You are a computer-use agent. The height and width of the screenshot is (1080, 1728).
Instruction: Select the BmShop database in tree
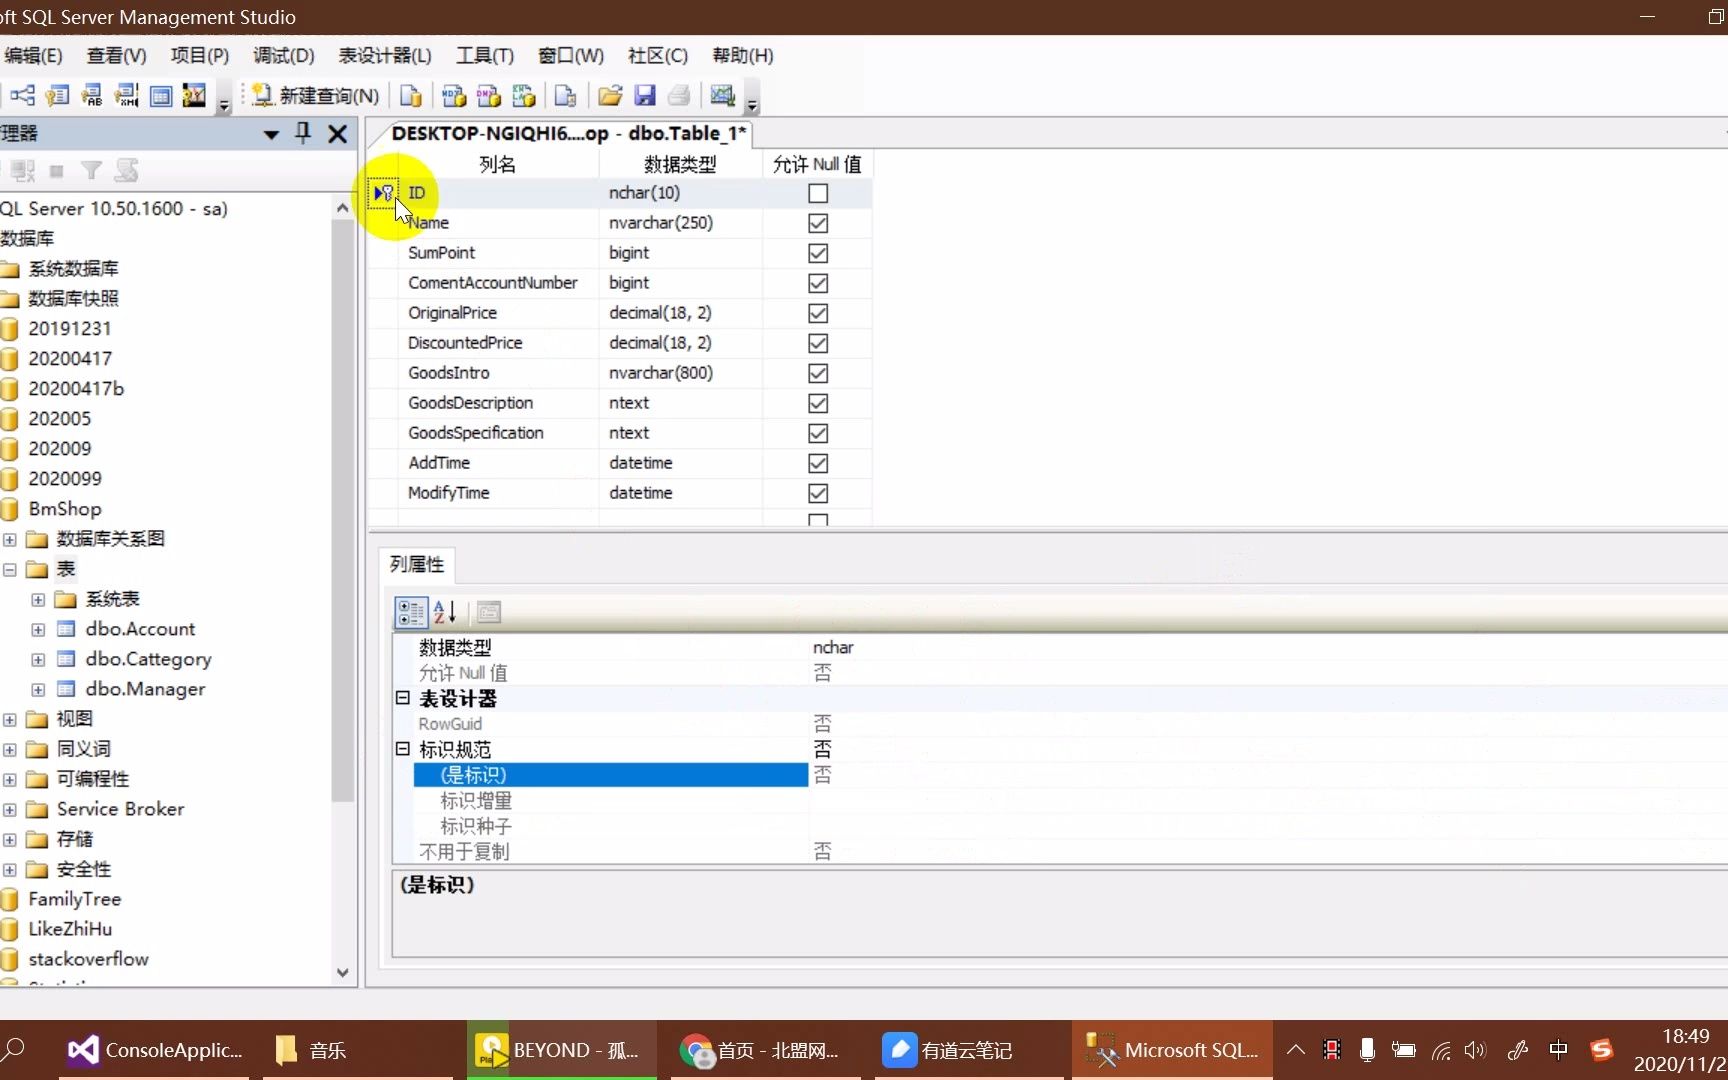point(65,509)
